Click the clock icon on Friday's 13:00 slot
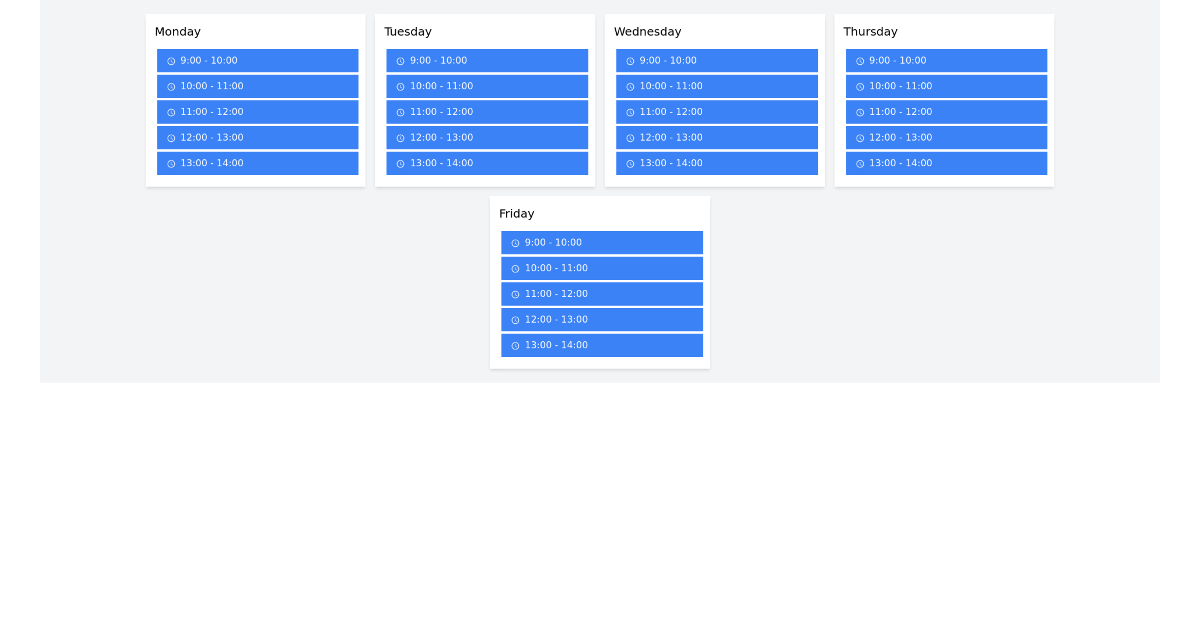Image resolution: width=1200 pixels, height=630 pixels. (515, 345)
